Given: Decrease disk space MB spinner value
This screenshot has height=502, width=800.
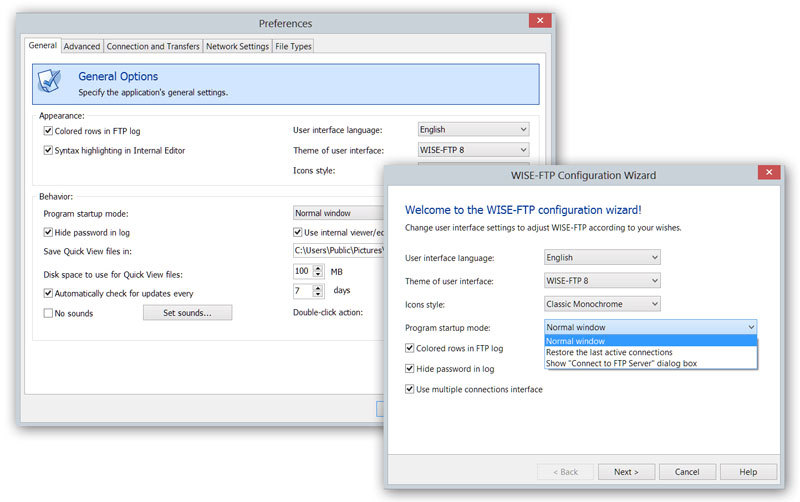Looking at the screenshot, I should point(318,274).
